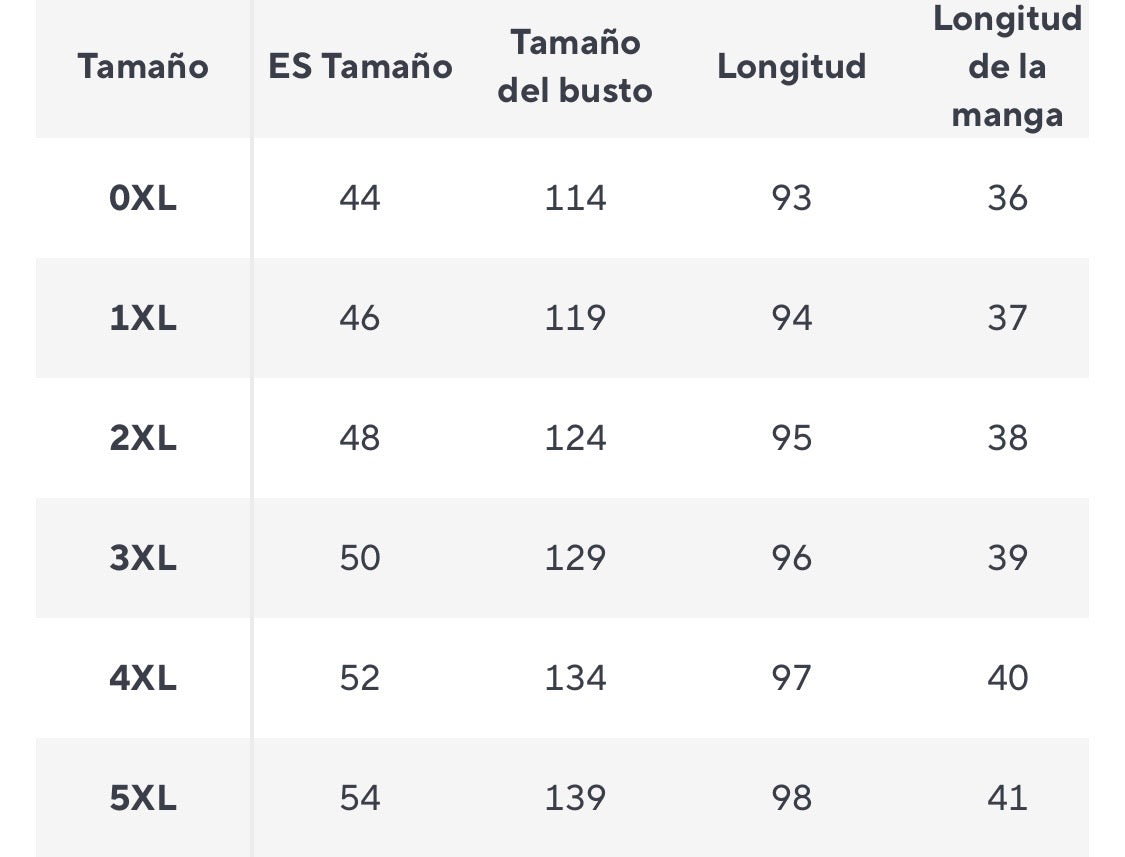Click the Tamaño column header
Image resolution: width=1125 pixels, height=857 pixels.
coord(143,67)
